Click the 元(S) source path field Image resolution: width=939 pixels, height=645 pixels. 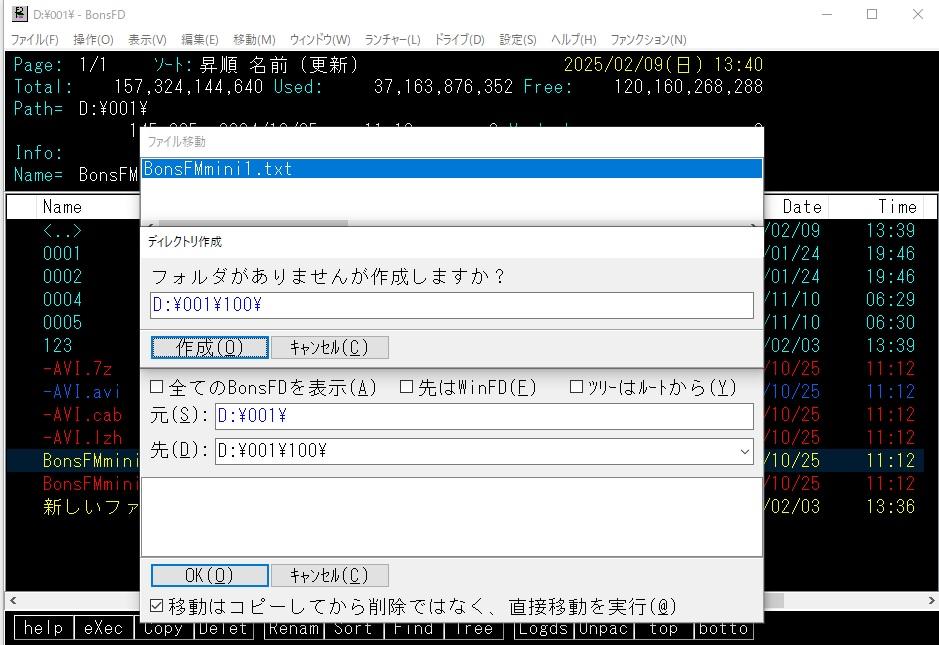484,416
